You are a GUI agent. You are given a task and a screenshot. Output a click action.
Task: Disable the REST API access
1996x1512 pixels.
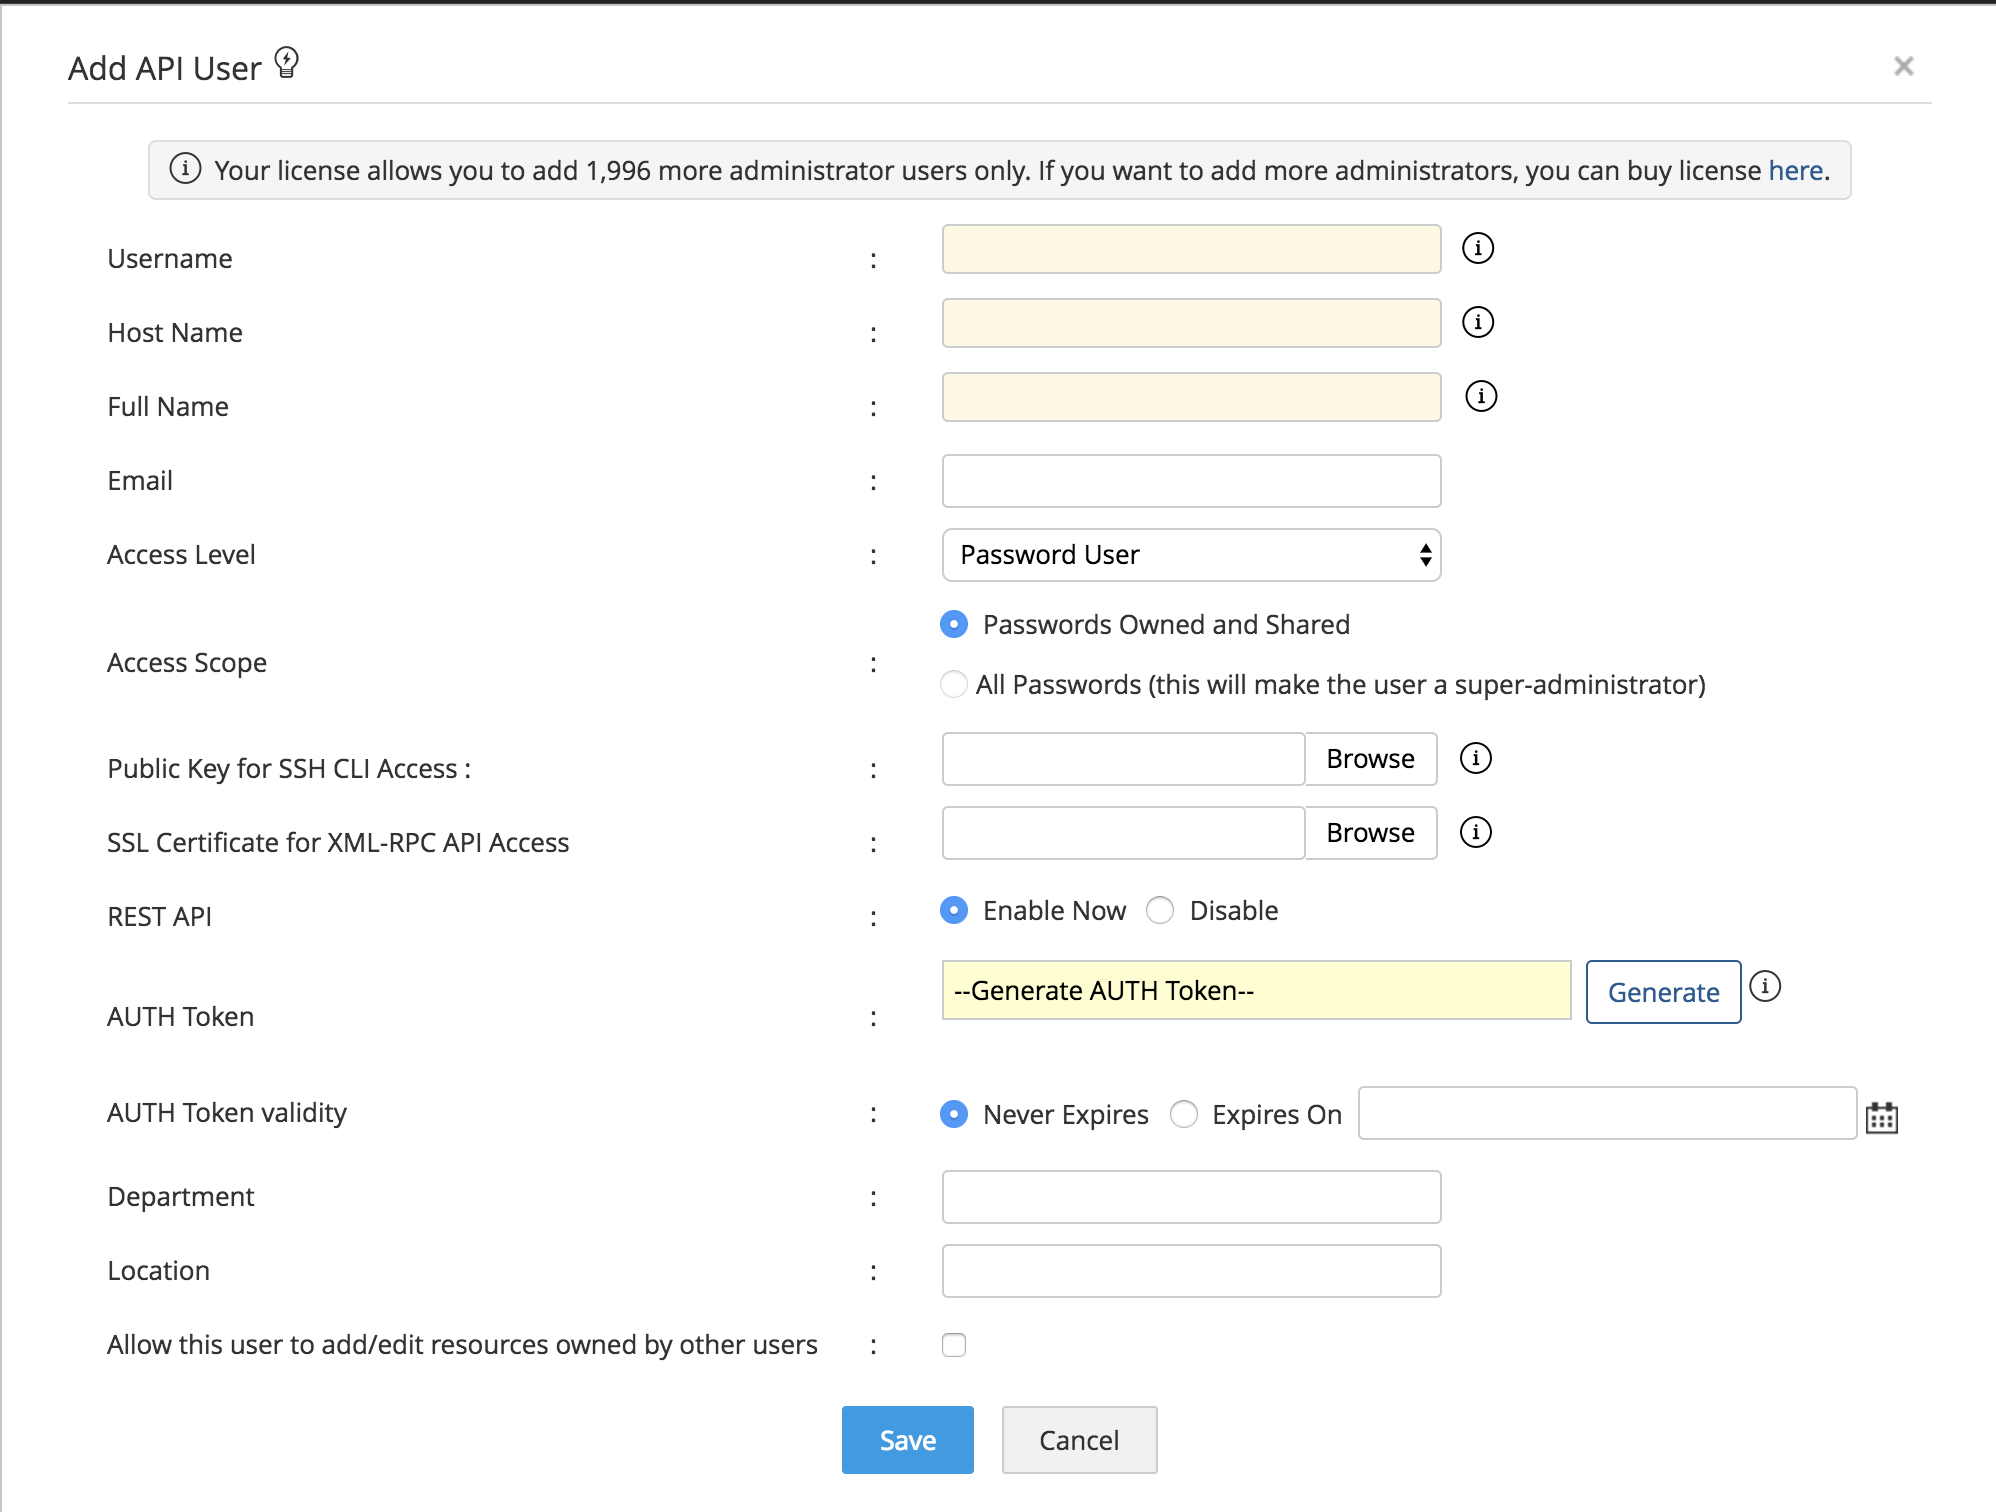click(1160, 911)
